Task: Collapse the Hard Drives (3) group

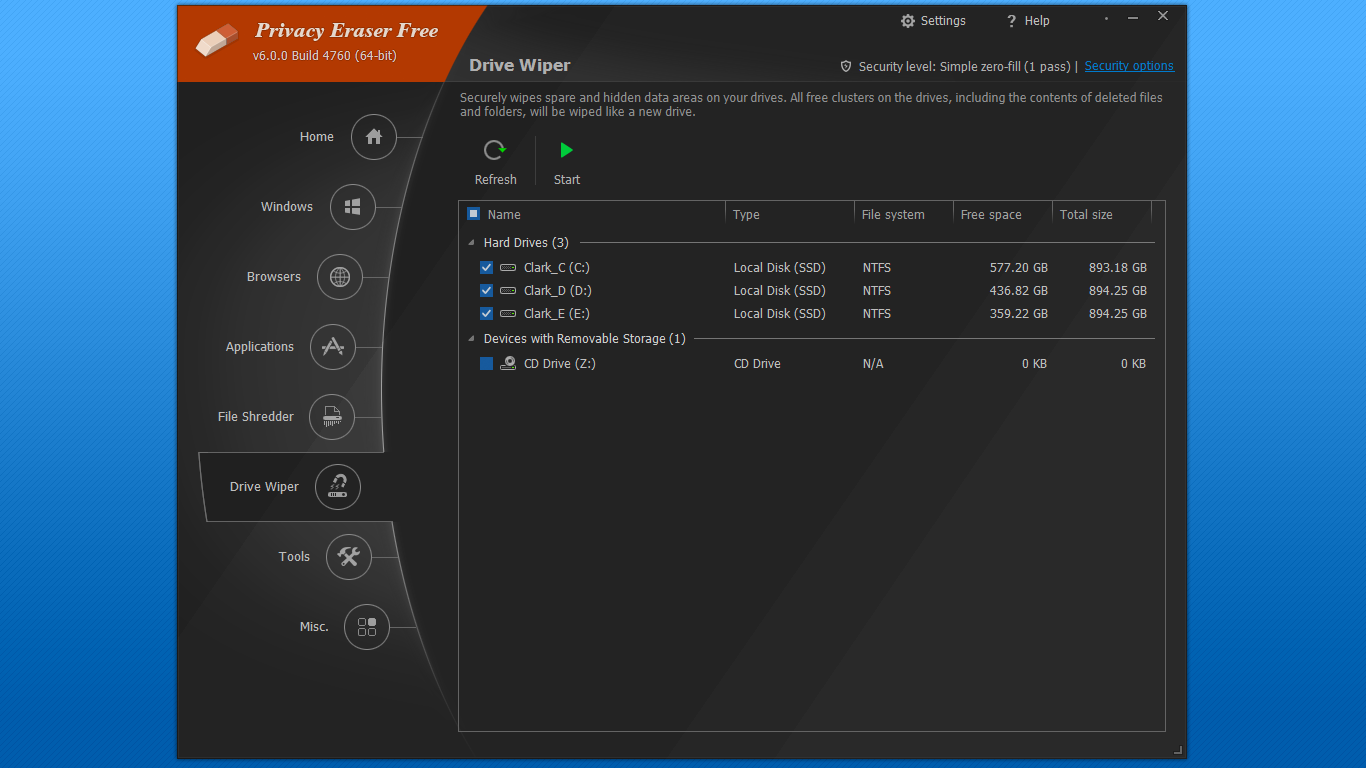Action: 471,242
